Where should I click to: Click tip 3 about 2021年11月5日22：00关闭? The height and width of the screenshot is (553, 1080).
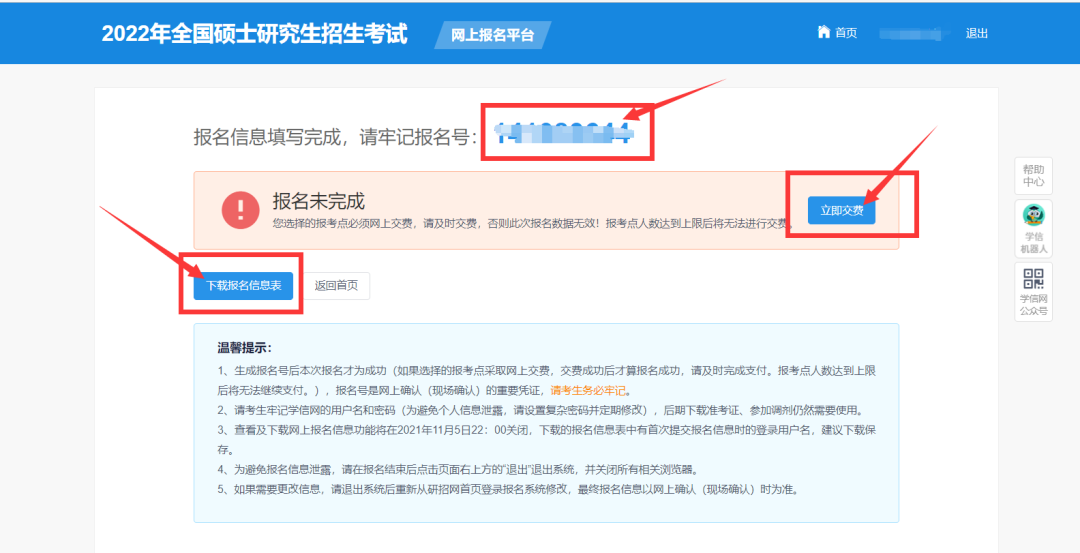547,441
